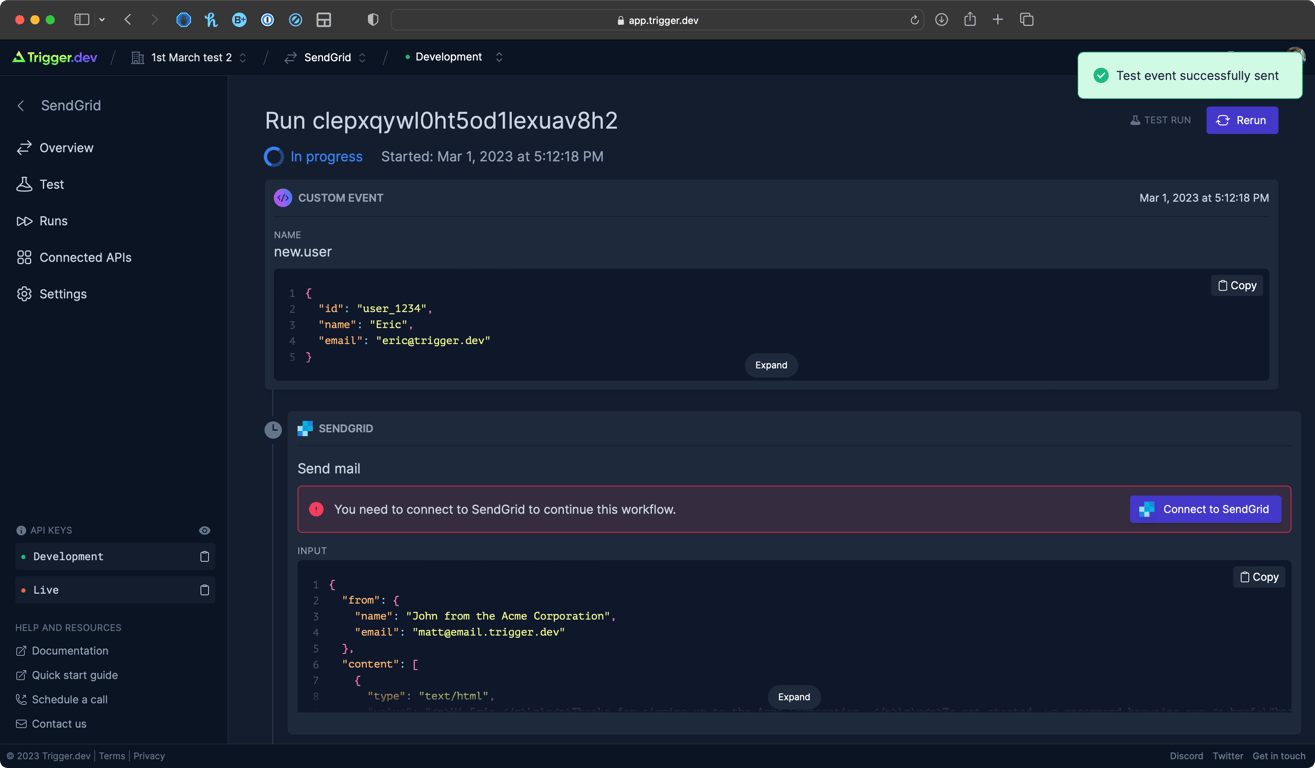
Task: Click the Custom Event code icon
Action: (283, 198)
